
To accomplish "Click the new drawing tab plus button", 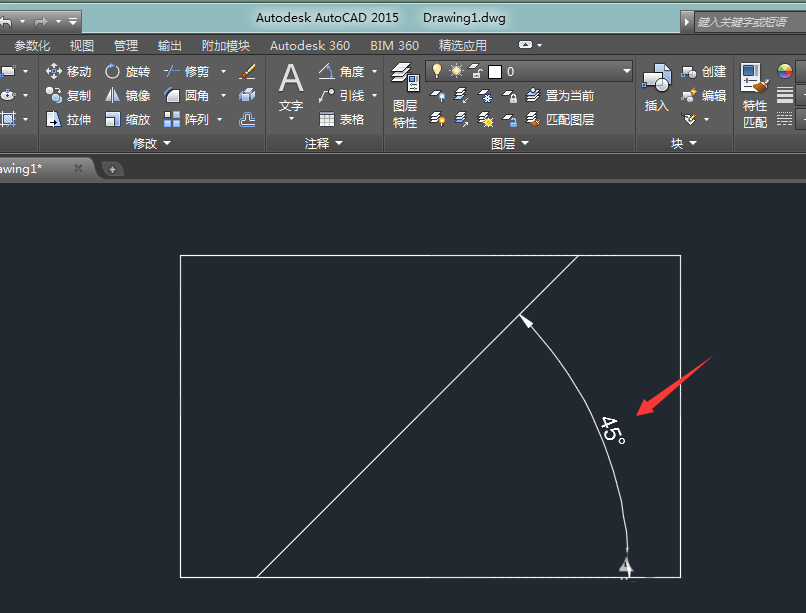I will point(112,168).
